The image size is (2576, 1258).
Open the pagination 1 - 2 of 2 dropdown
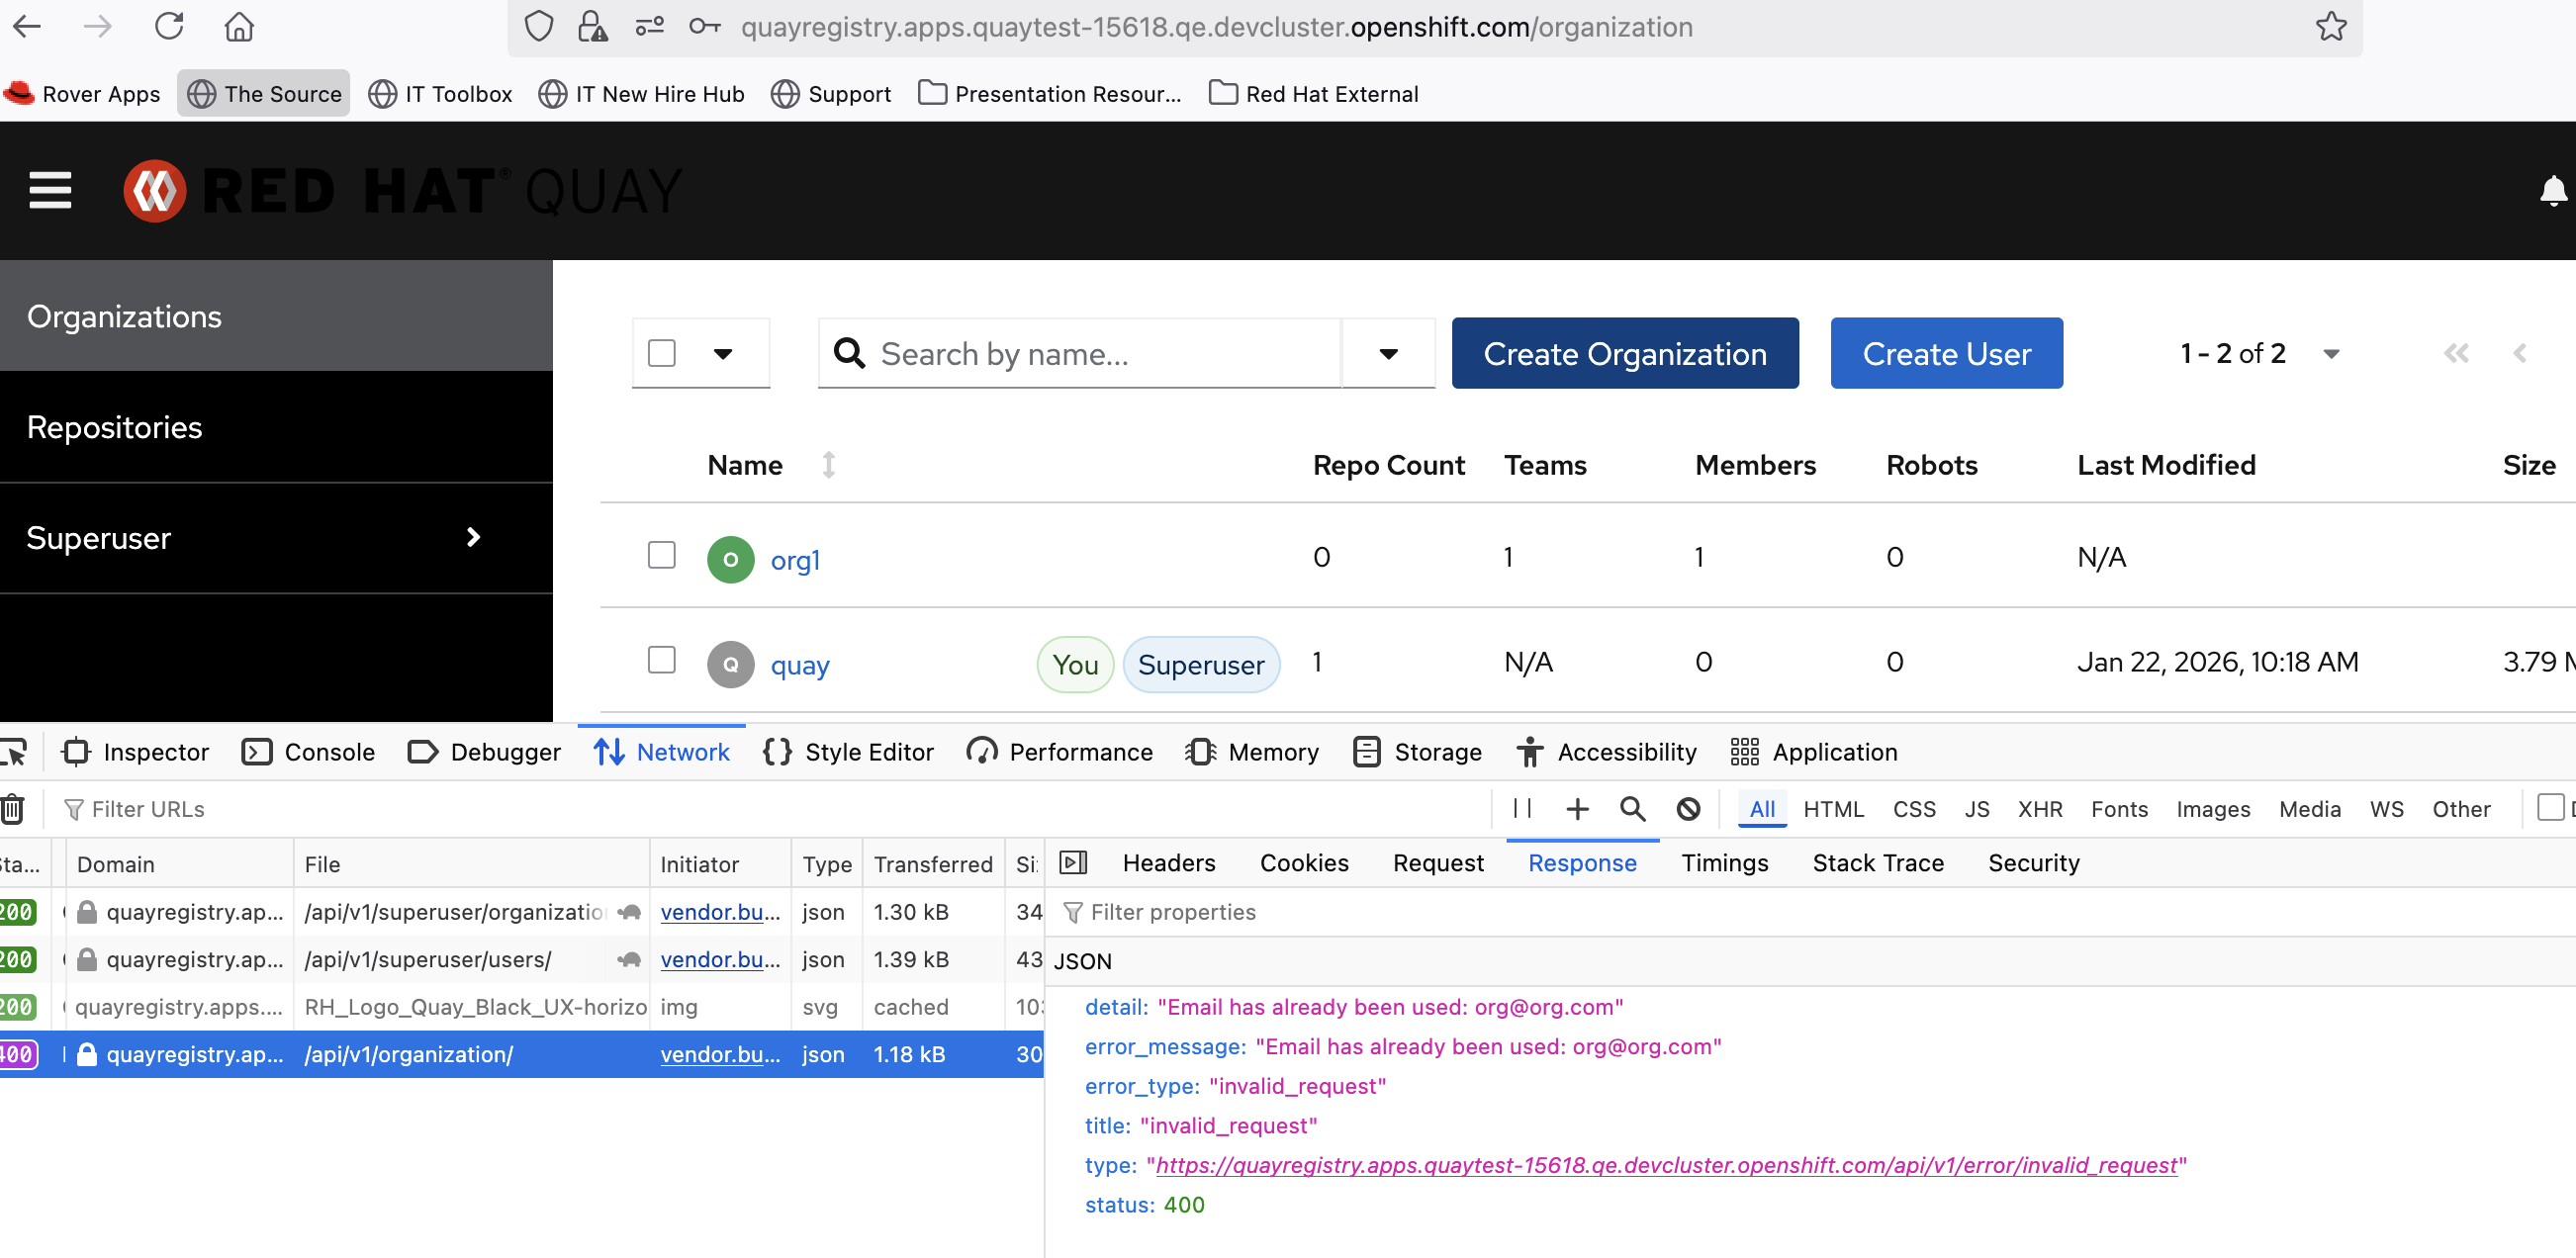(x=2331, y=353)
